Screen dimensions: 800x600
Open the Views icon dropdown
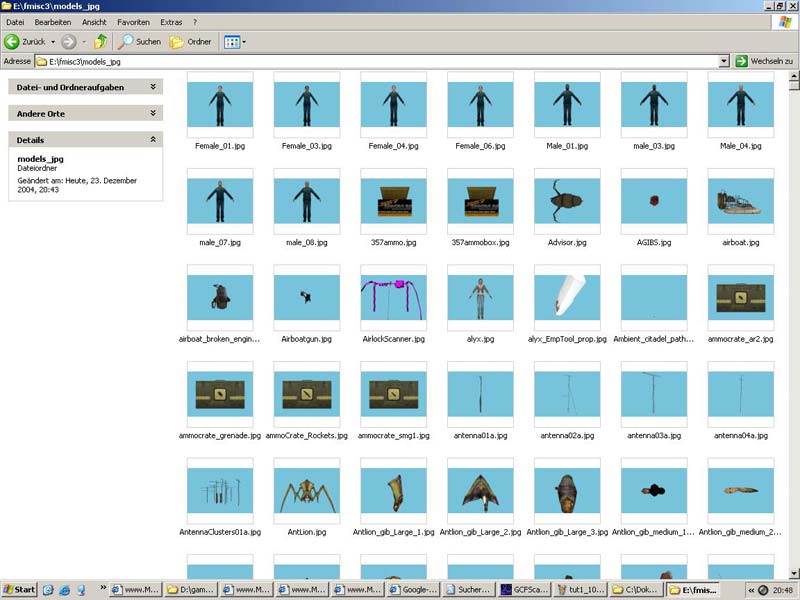click(235, 42)
